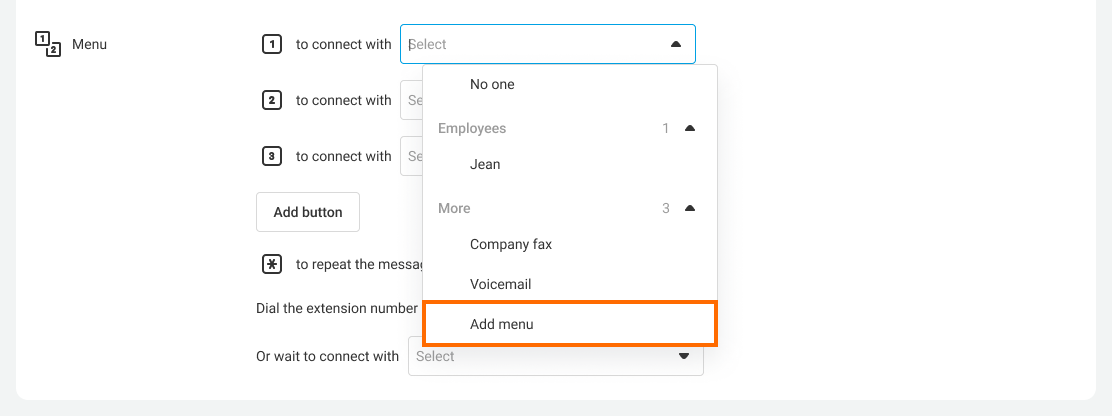The height and width of the screenshot is (416, 1112).
Task: Open the key 3 connect-with dropdown
Action: (411, 156)
